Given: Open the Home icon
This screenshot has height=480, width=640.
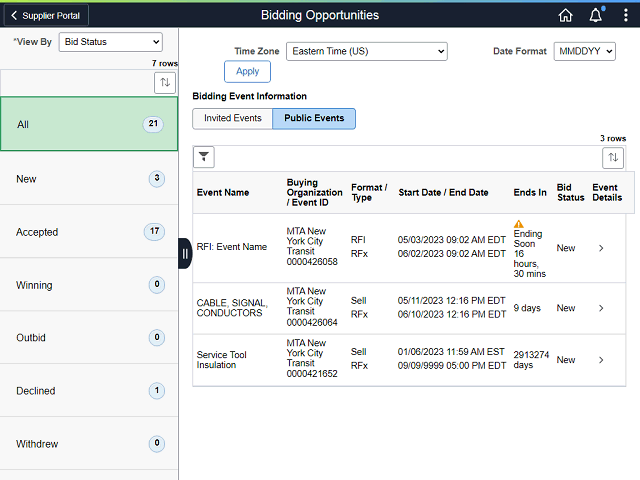Looking at the screenshot, I should click(565, 16).
